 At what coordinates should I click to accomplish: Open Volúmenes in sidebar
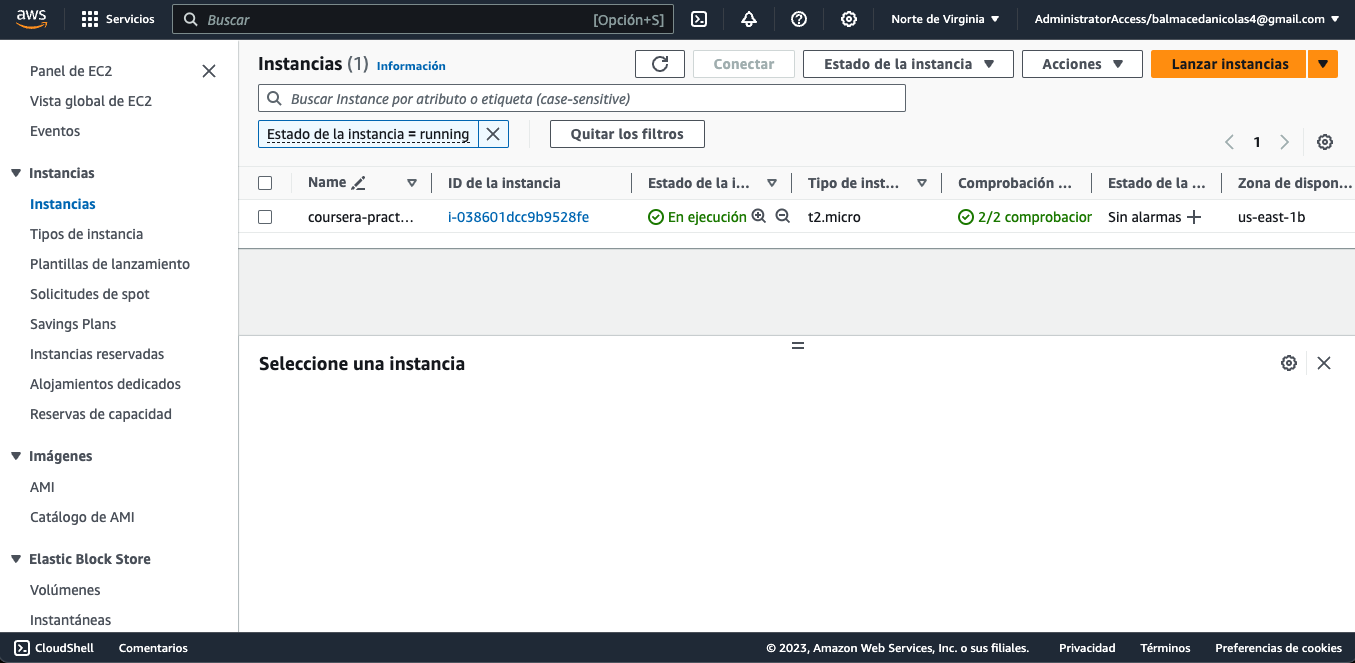click(x=65, y=590)
